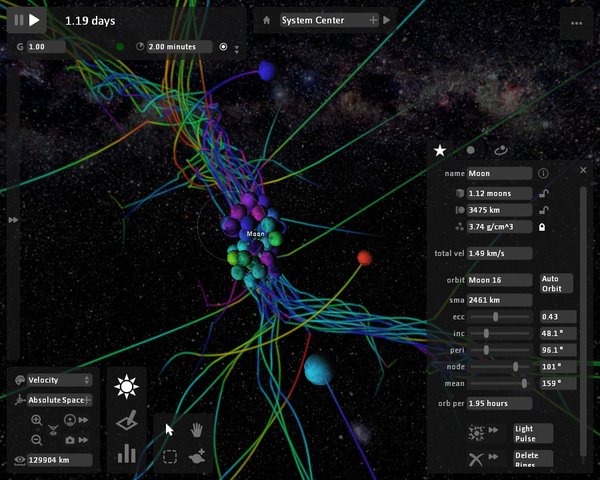Image resolution: width=600 pixels, height=480 pixels.
Task: Zoom out with the magnifier minus
Action: click(37, 440)
